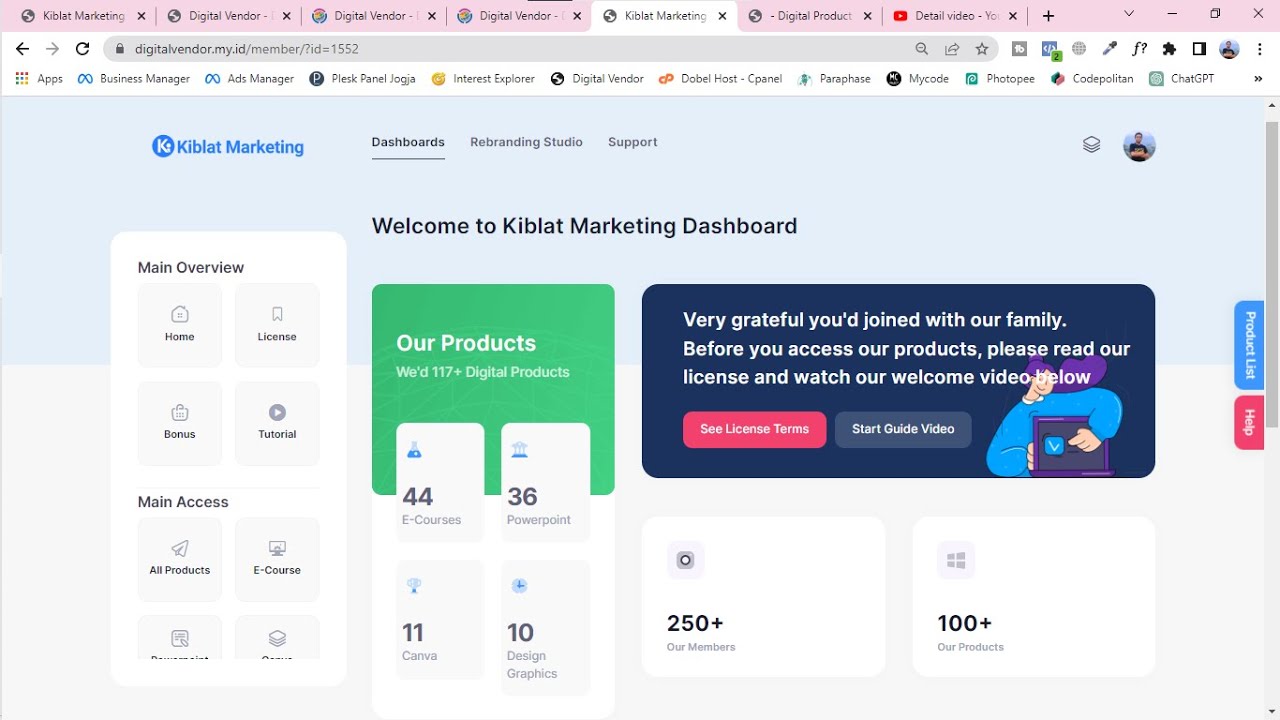Open the browser side panel icon
The image size is (1280, 720).
[x=1199, y=48]
